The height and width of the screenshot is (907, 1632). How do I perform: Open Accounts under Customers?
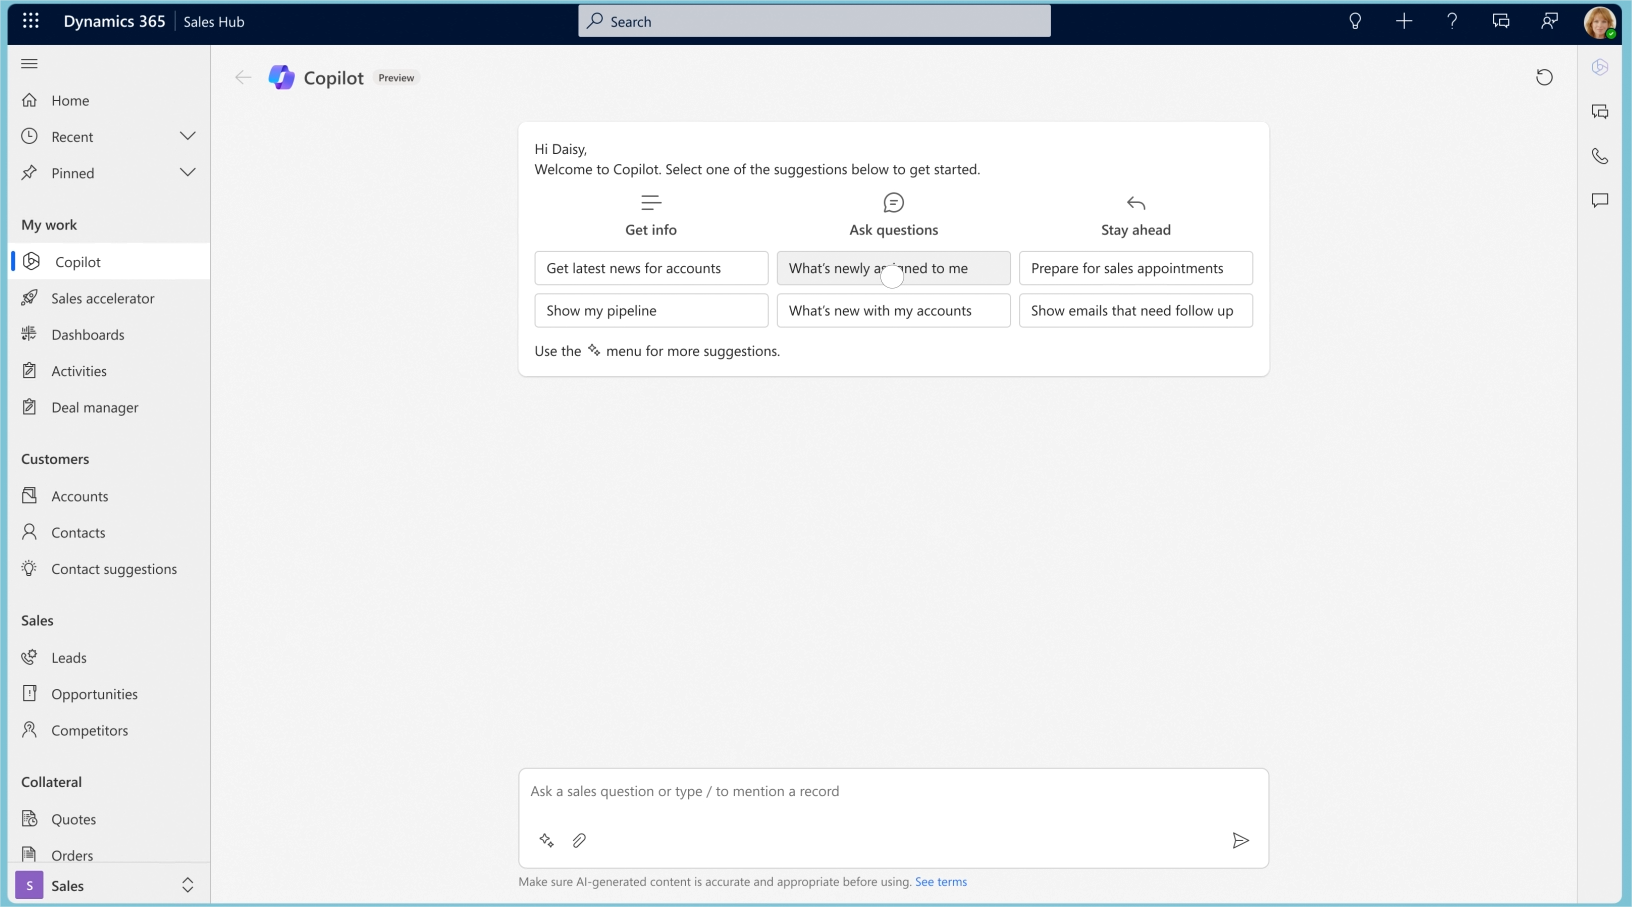point(109,496)
